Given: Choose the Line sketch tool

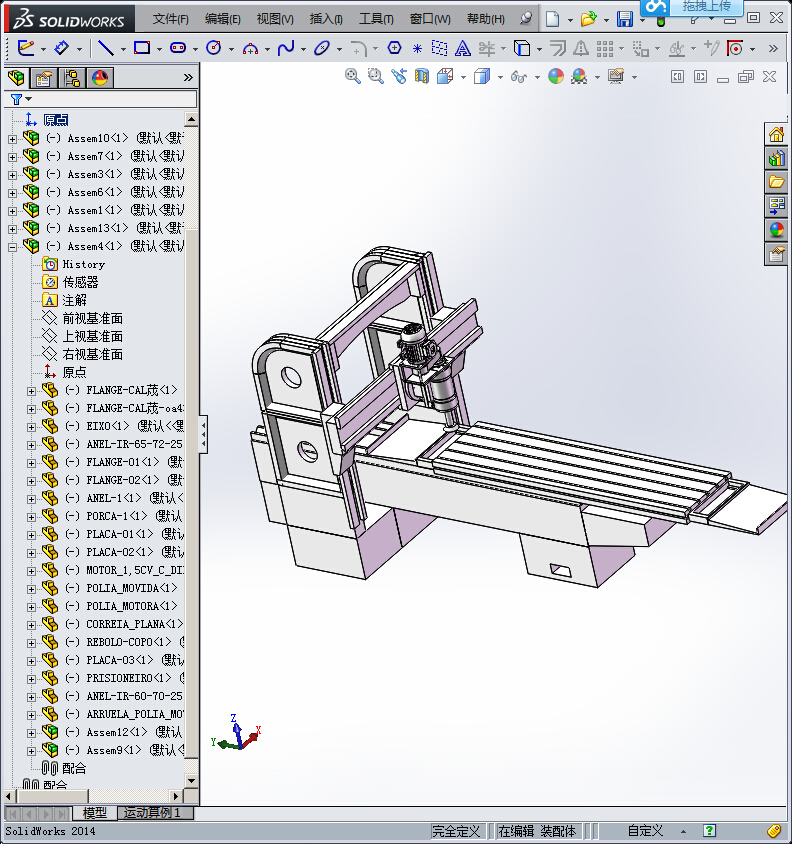Looking at the screenshot, I should click(106, 48).
